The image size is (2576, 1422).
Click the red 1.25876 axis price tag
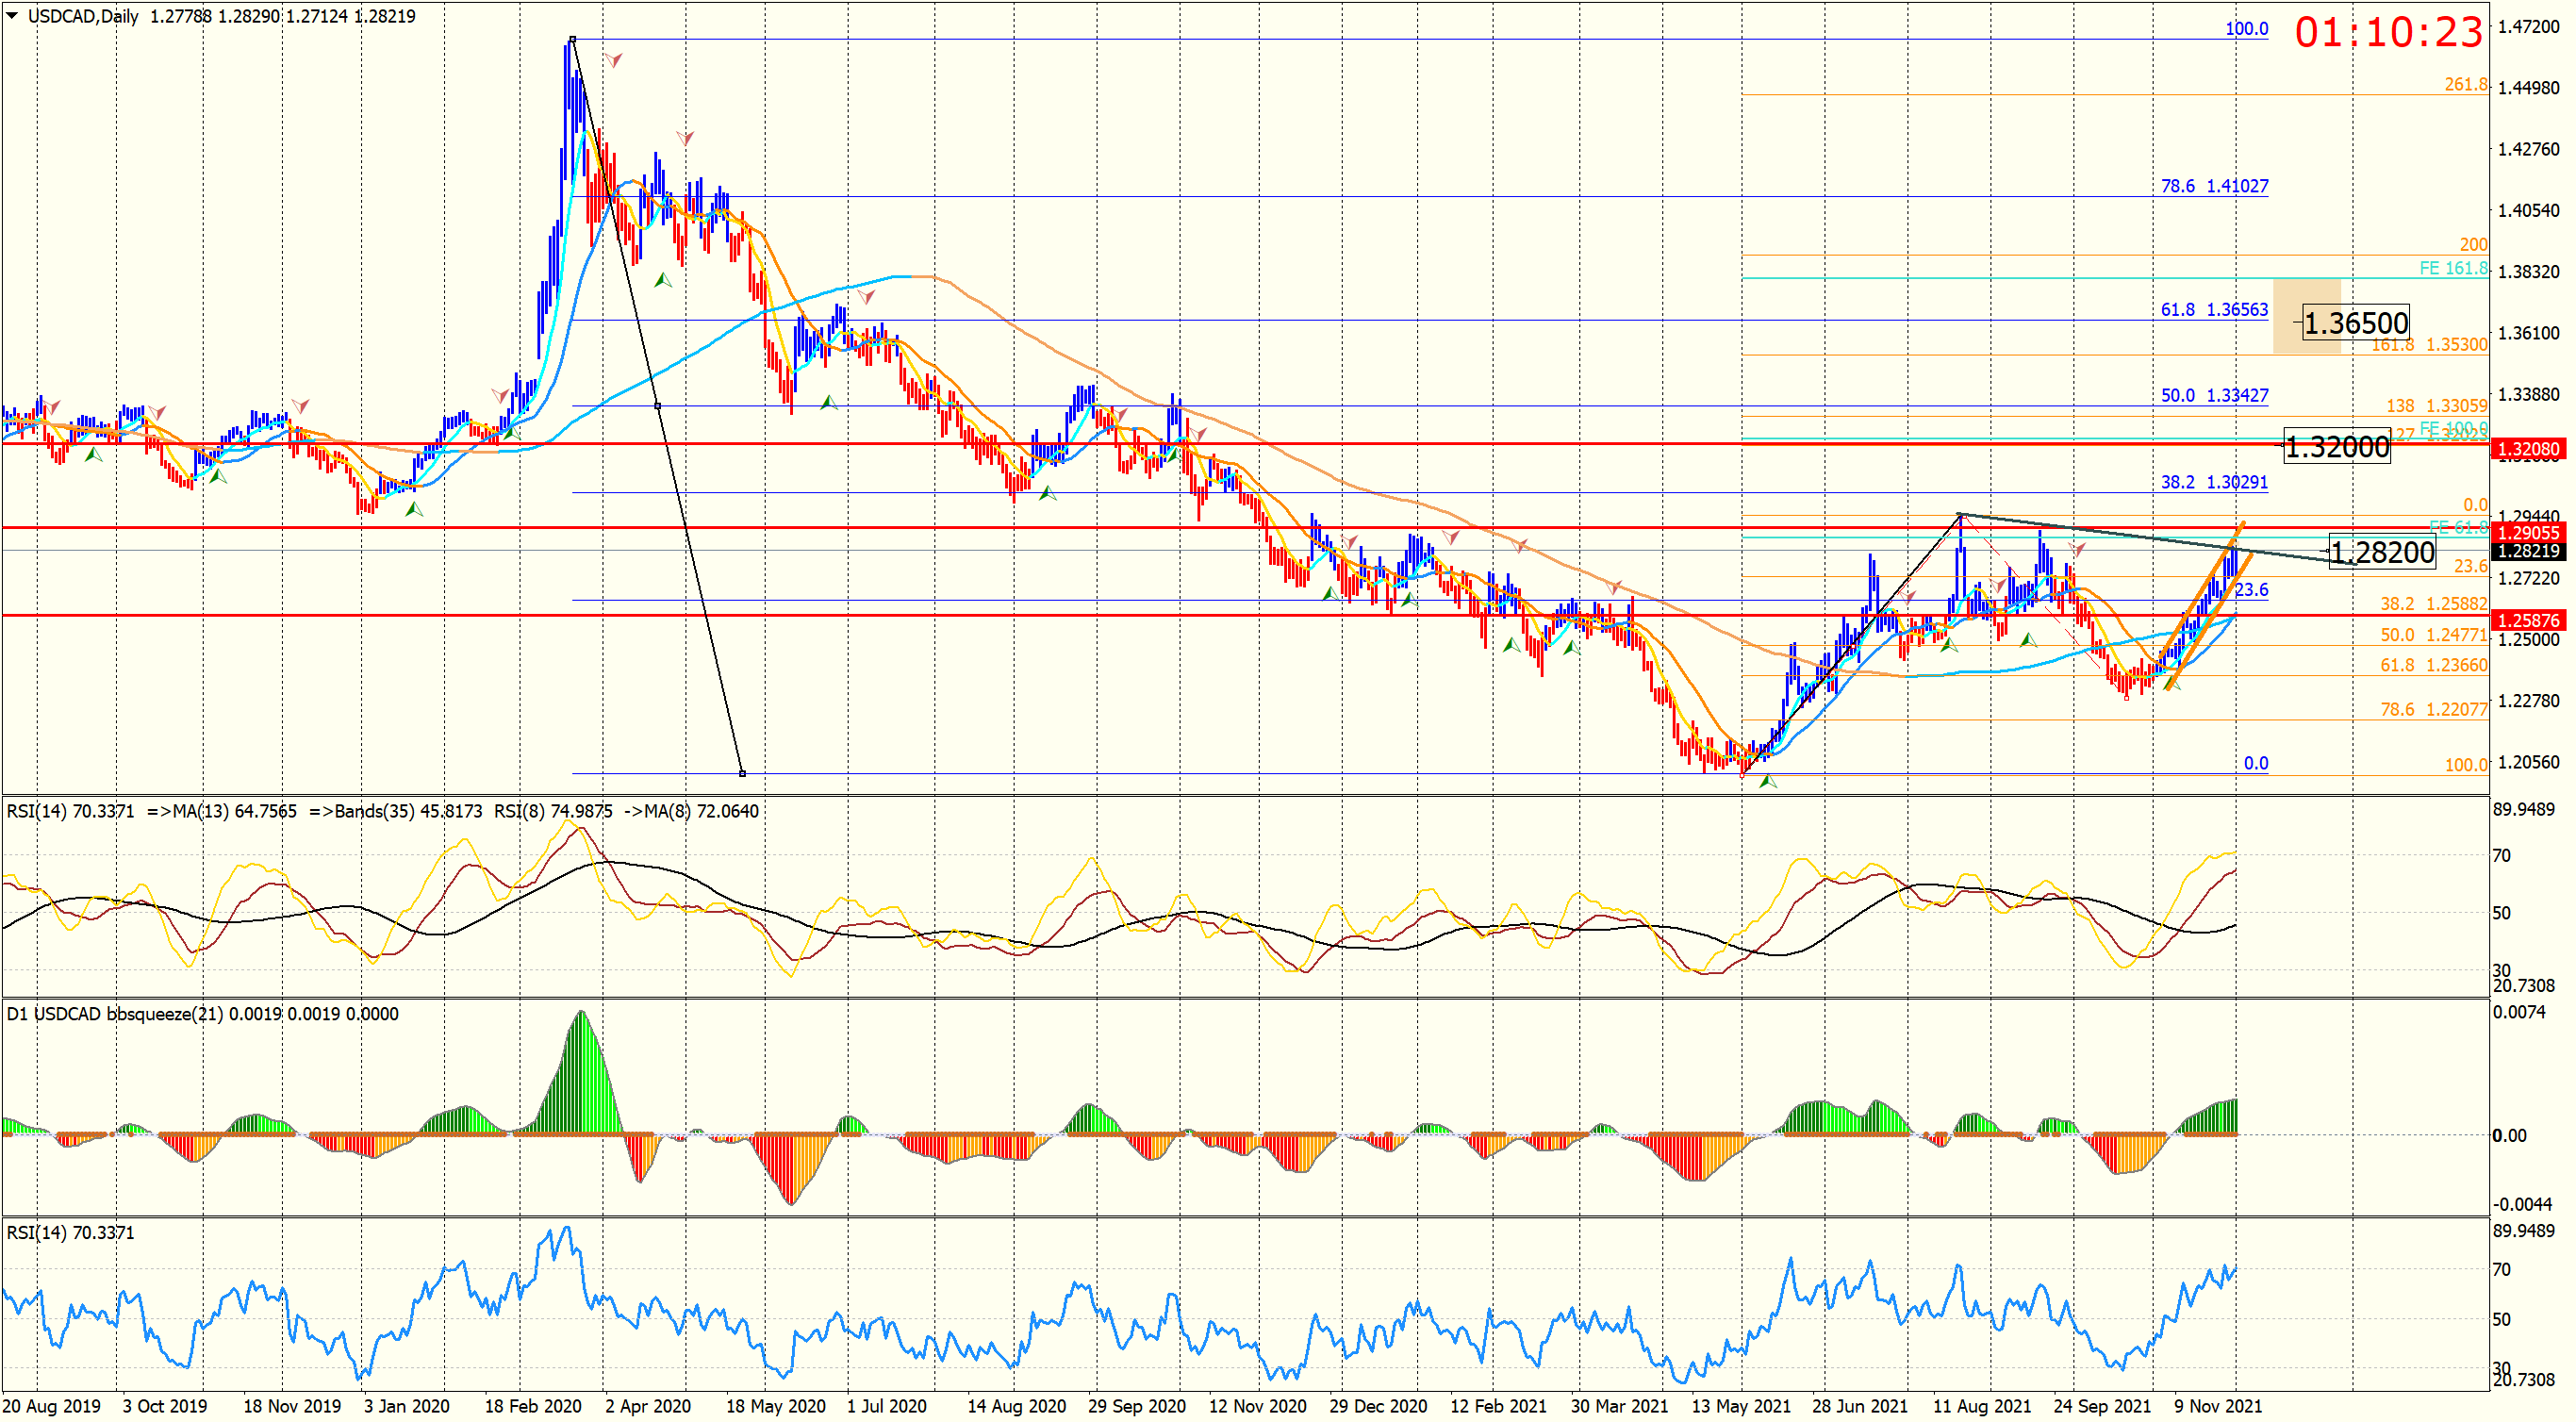point(2527,620)
